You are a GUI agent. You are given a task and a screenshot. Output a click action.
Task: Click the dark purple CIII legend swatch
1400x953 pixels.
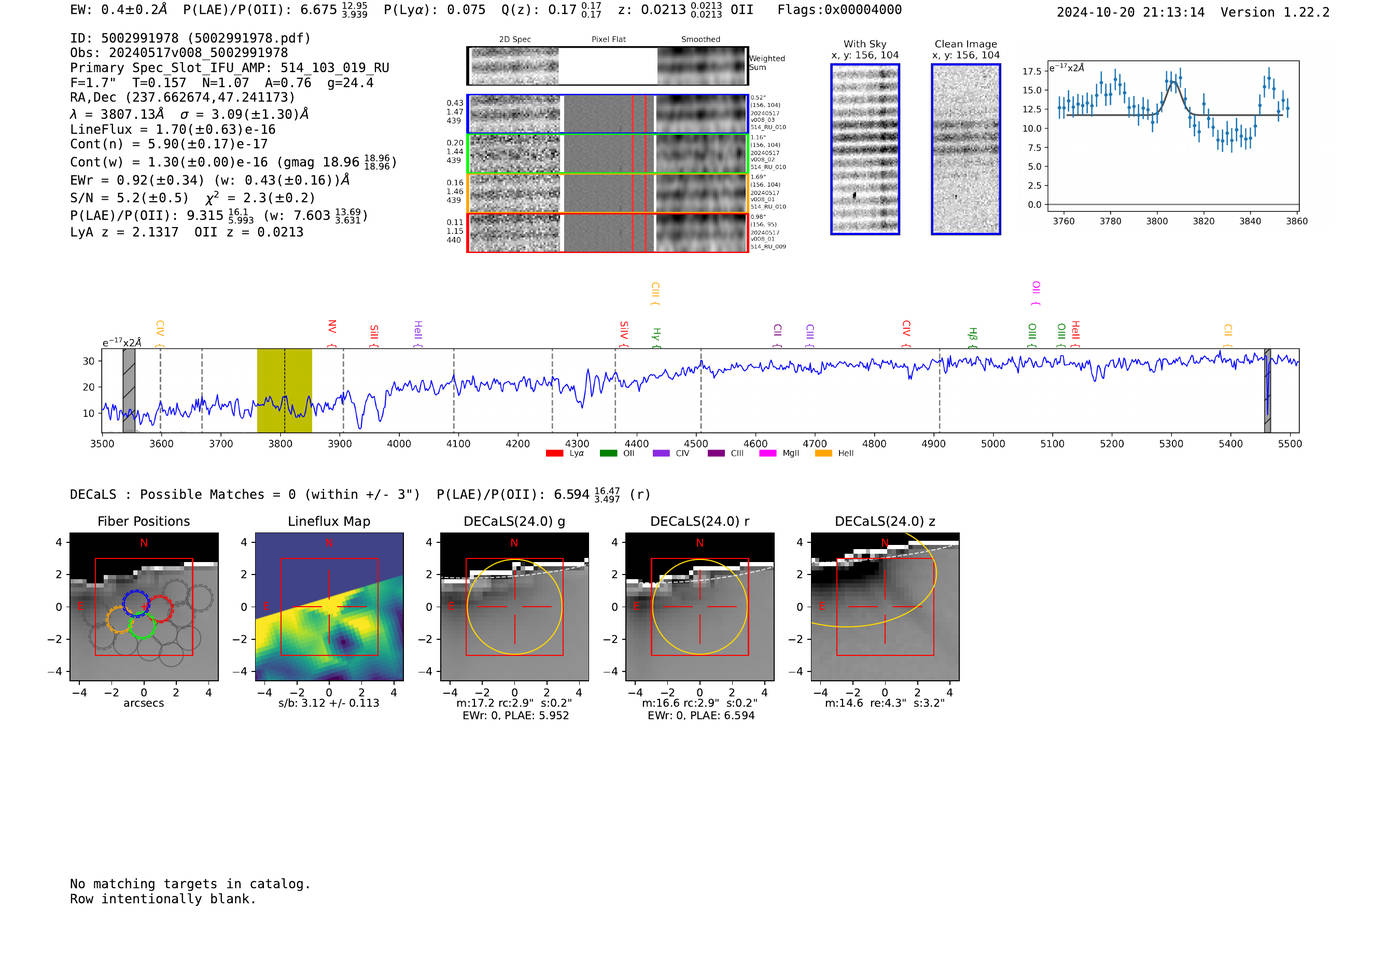(716, 454)
